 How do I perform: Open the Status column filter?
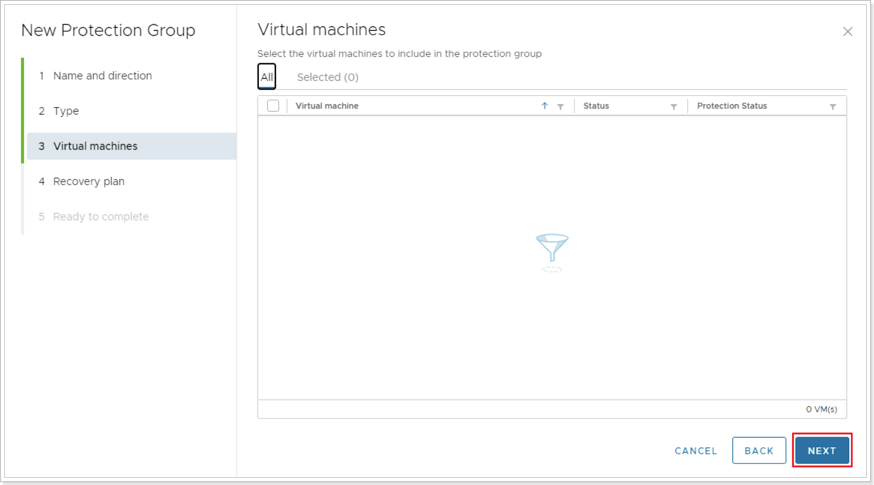pyautogui.click(x=673, y=106)
